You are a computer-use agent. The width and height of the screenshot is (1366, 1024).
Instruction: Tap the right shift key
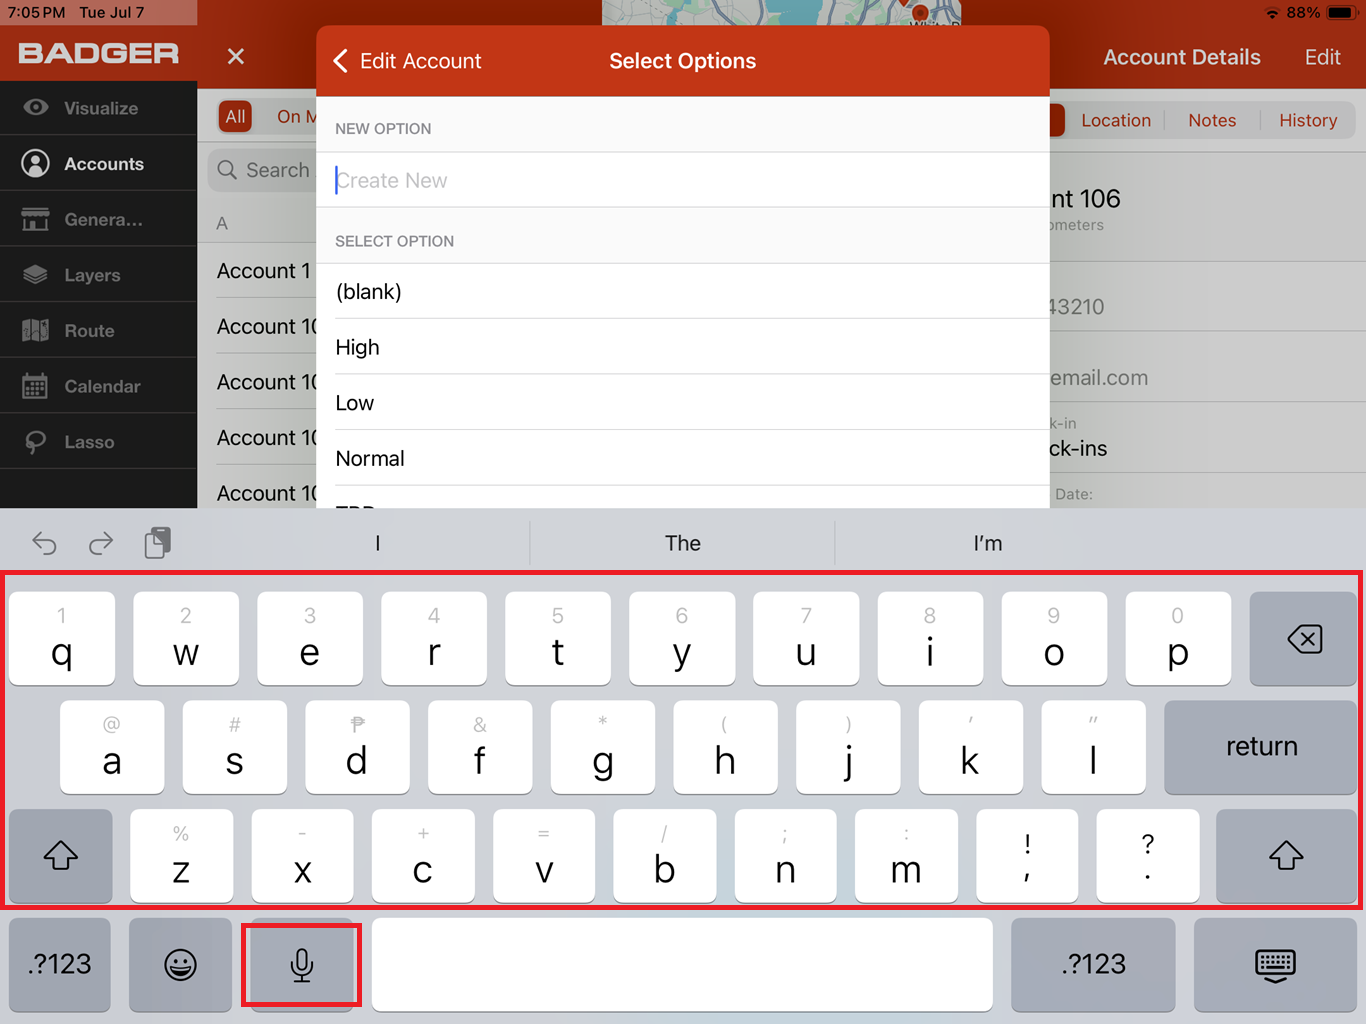(x=1286, y=855)
